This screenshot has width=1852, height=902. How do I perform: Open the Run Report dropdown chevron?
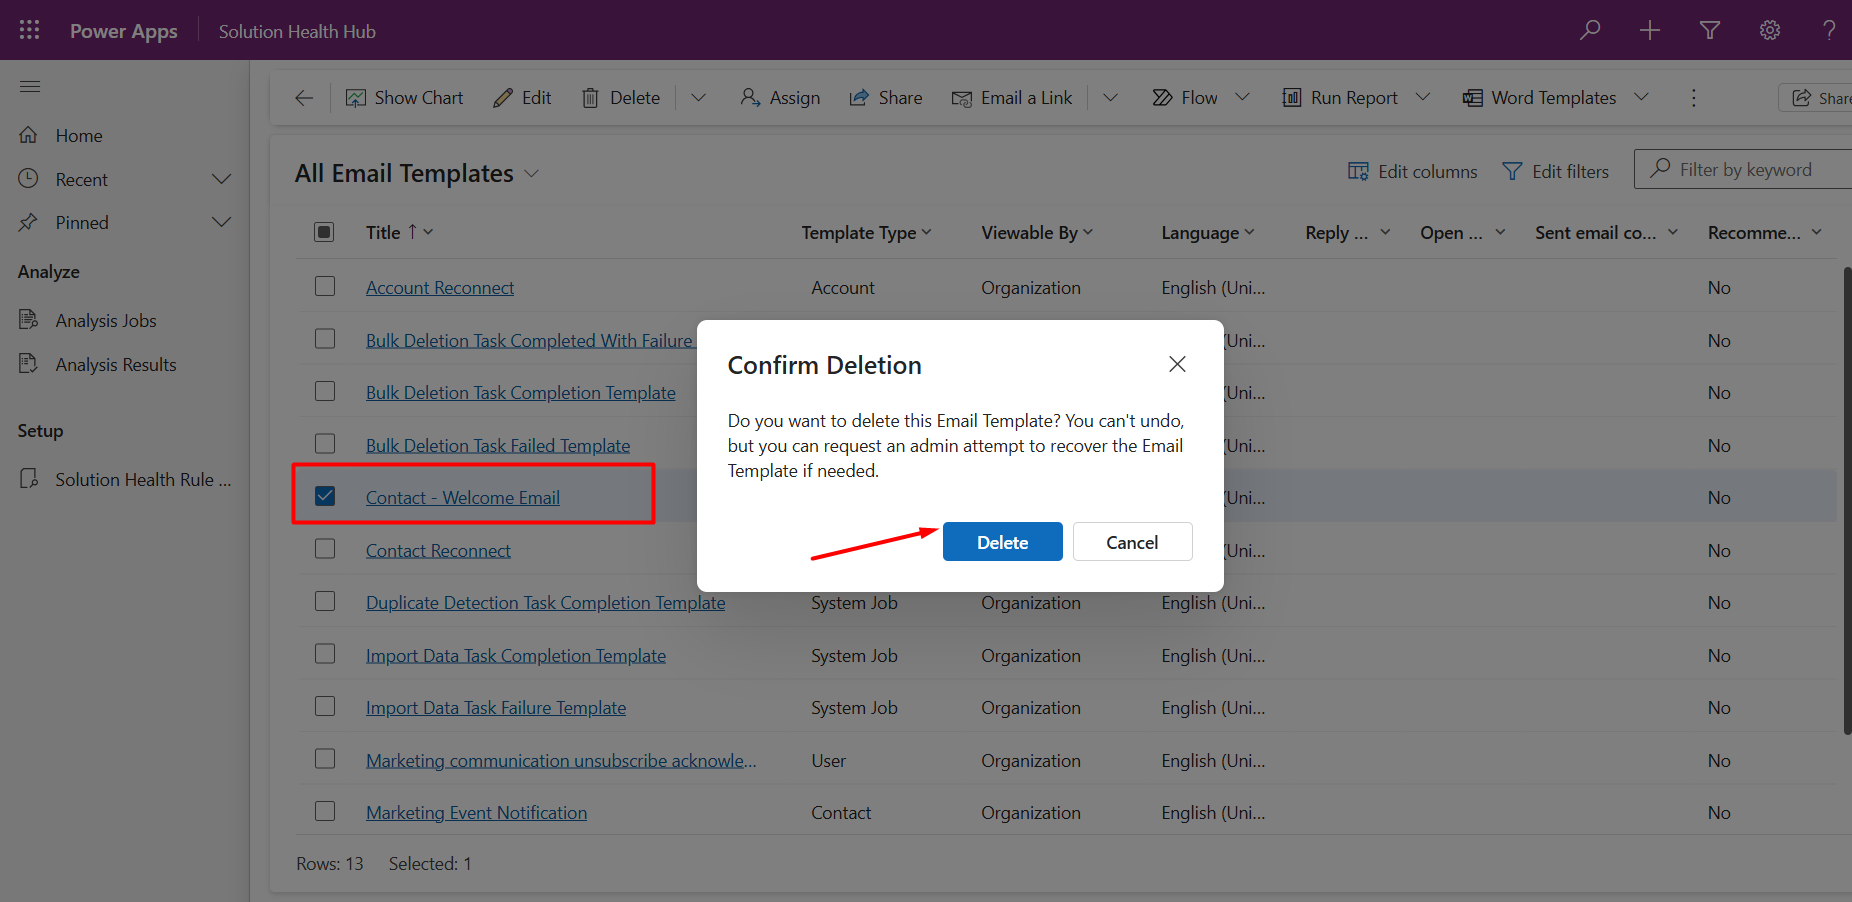pos(1423,98)
